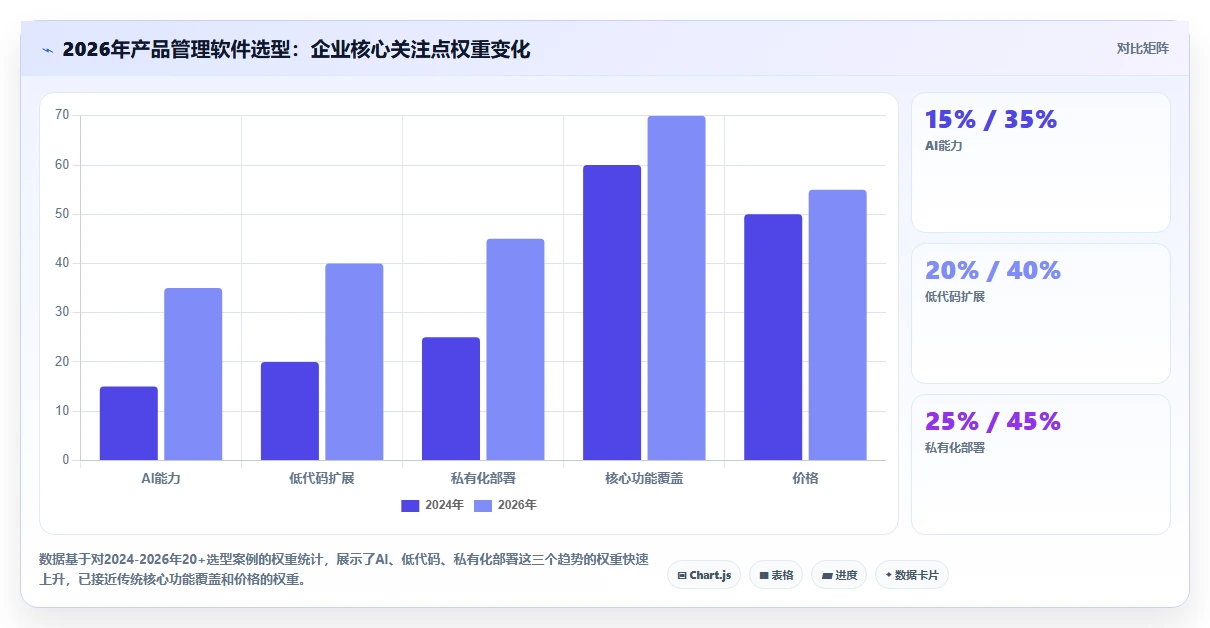The width and height of the screenshot is (1210, 628).
Task: Click the 2024 bar for 私有化部署
Action: (x=451, y=399)
